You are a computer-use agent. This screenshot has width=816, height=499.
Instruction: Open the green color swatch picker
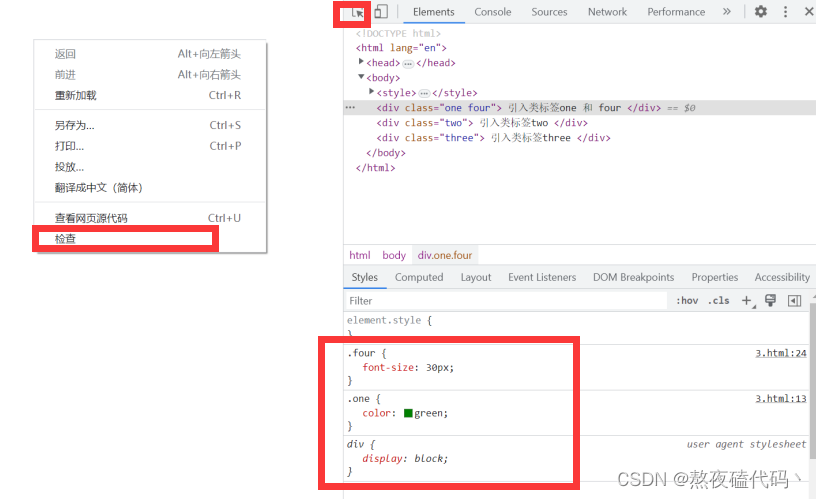[x=408, y=413]
